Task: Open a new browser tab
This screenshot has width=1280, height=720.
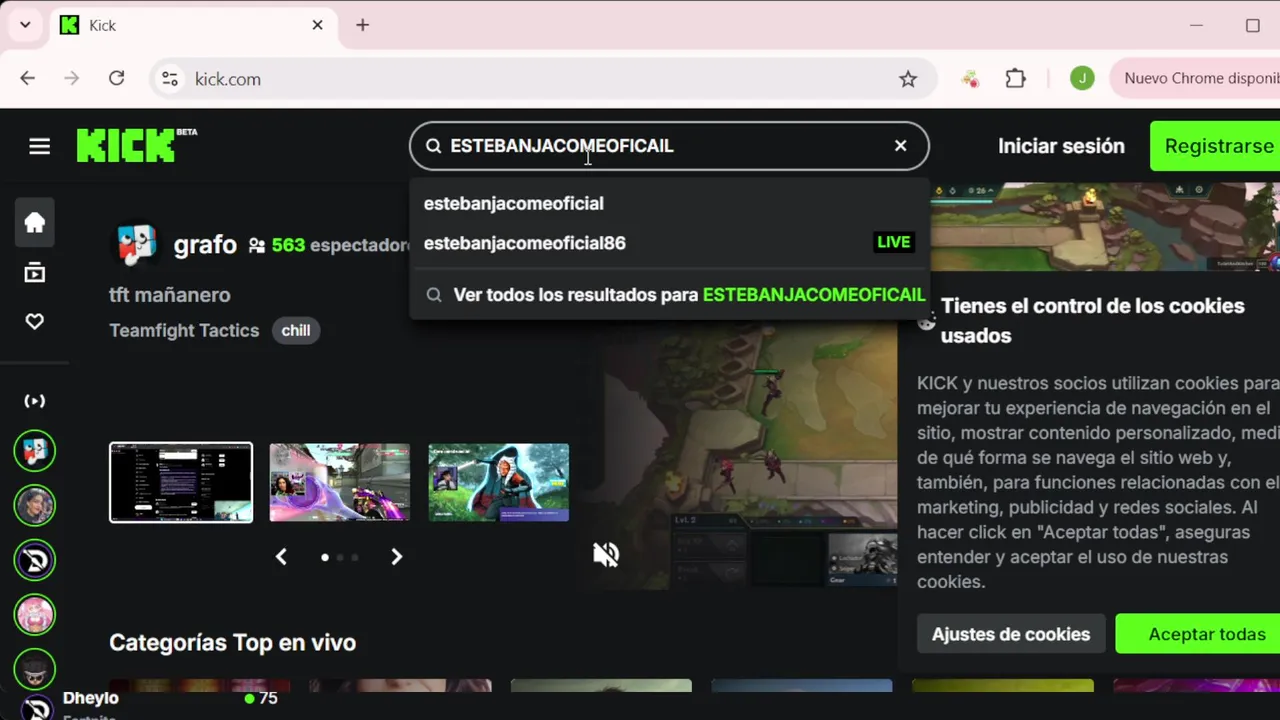Action: pyautogui.click(x=363, y=25)
